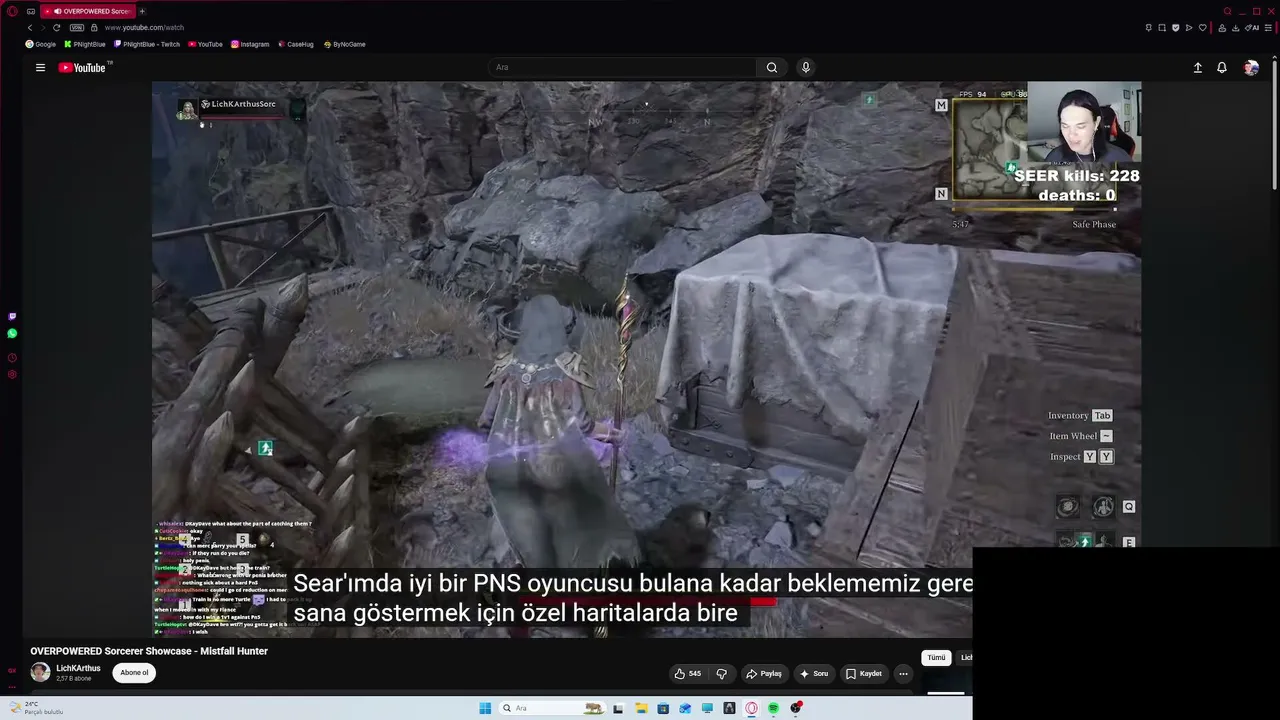Toggle the Opera ad blocker shield

pos(1175,28)
